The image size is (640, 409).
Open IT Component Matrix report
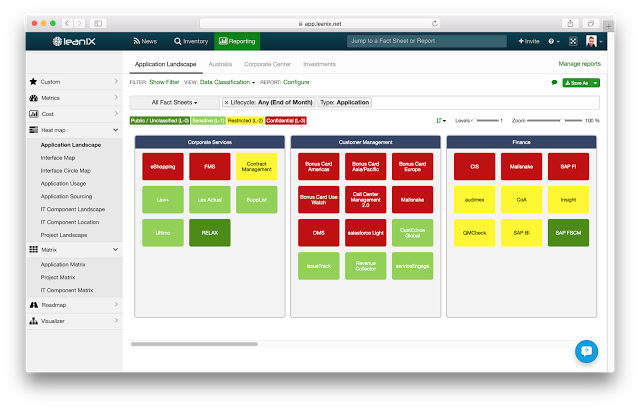click(x=67, y=290)
